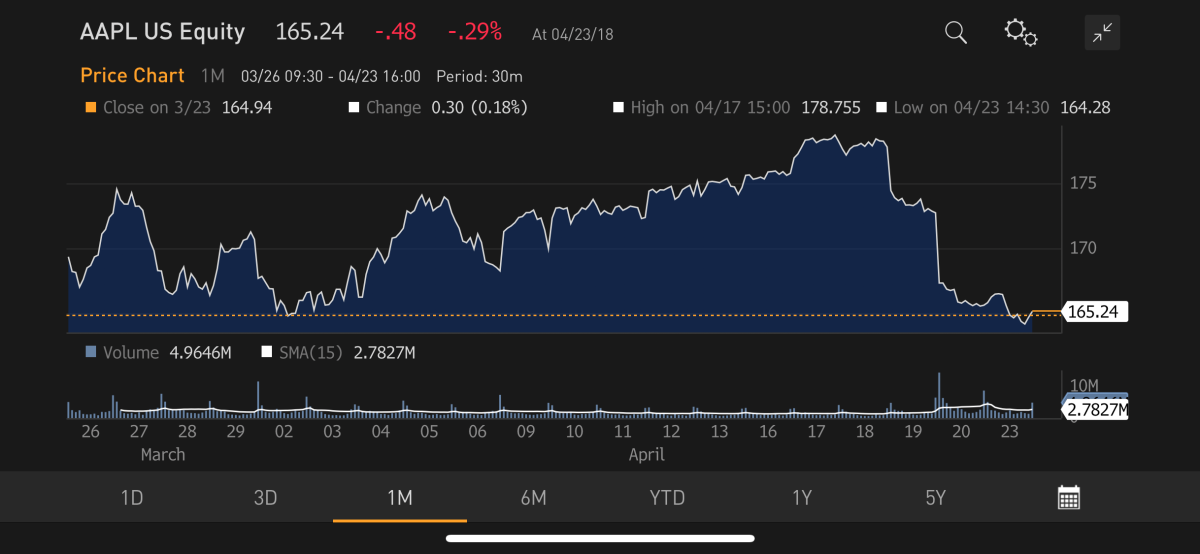Switch to the 3D range tab
Image resolution: width=1200 pixels, height=554 pixels.
click(265, 498)
